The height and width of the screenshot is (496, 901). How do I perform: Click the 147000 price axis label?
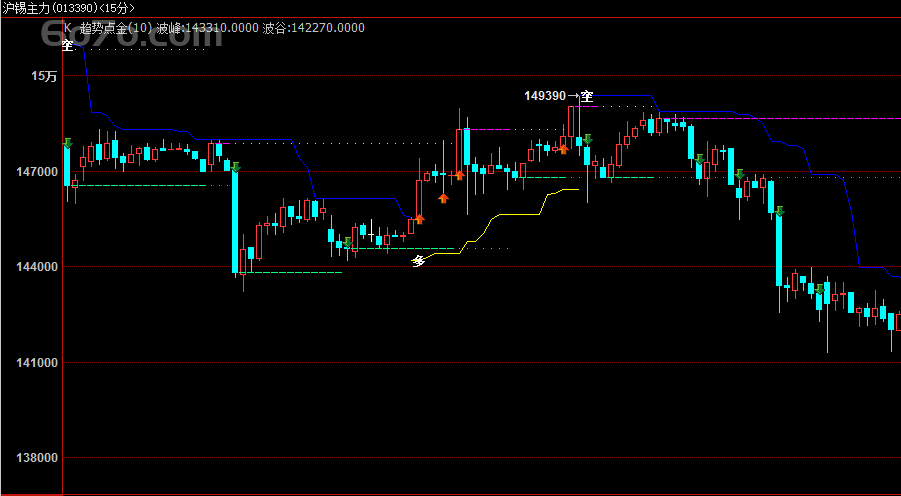click(x=36, y=171)
